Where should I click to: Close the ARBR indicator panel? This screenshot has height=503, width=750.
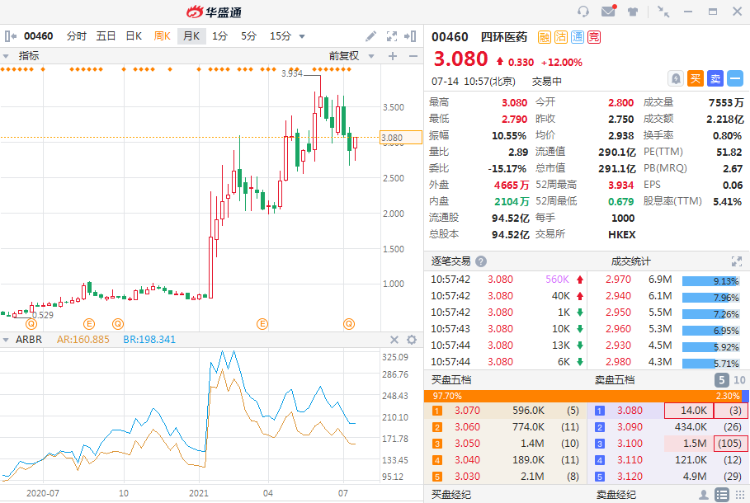(394, 339)
